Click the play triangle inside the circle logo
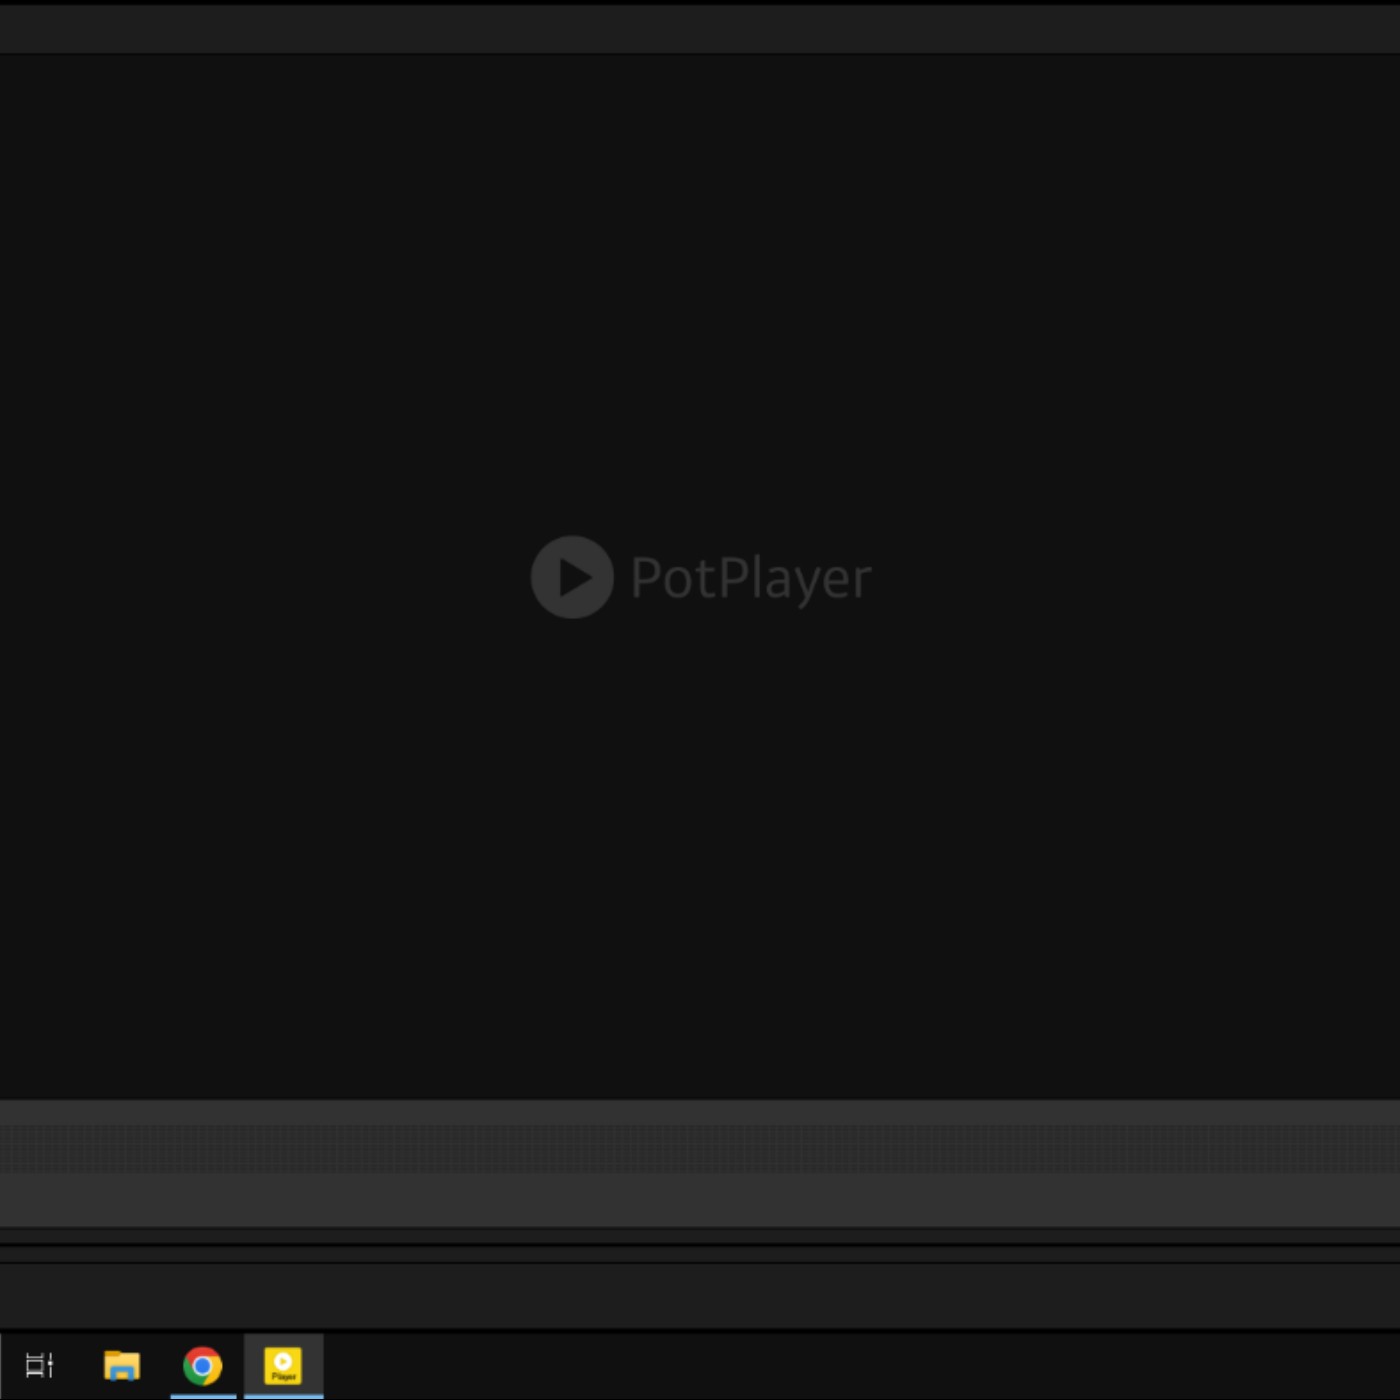The image size is (1400, 1400). (573, 577)
